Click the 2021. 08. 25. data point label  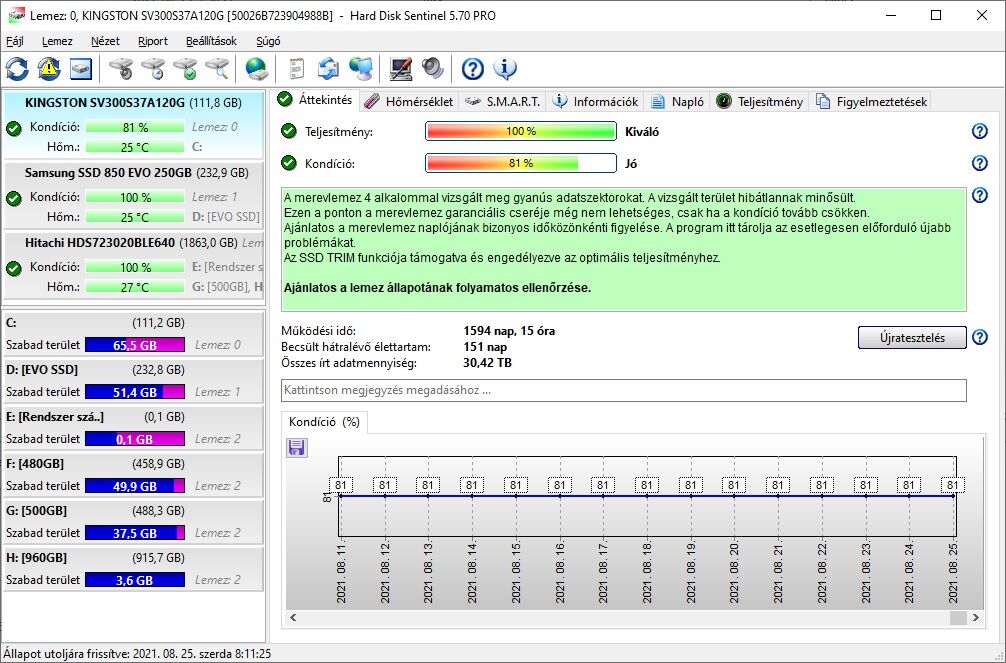point(953,485)
